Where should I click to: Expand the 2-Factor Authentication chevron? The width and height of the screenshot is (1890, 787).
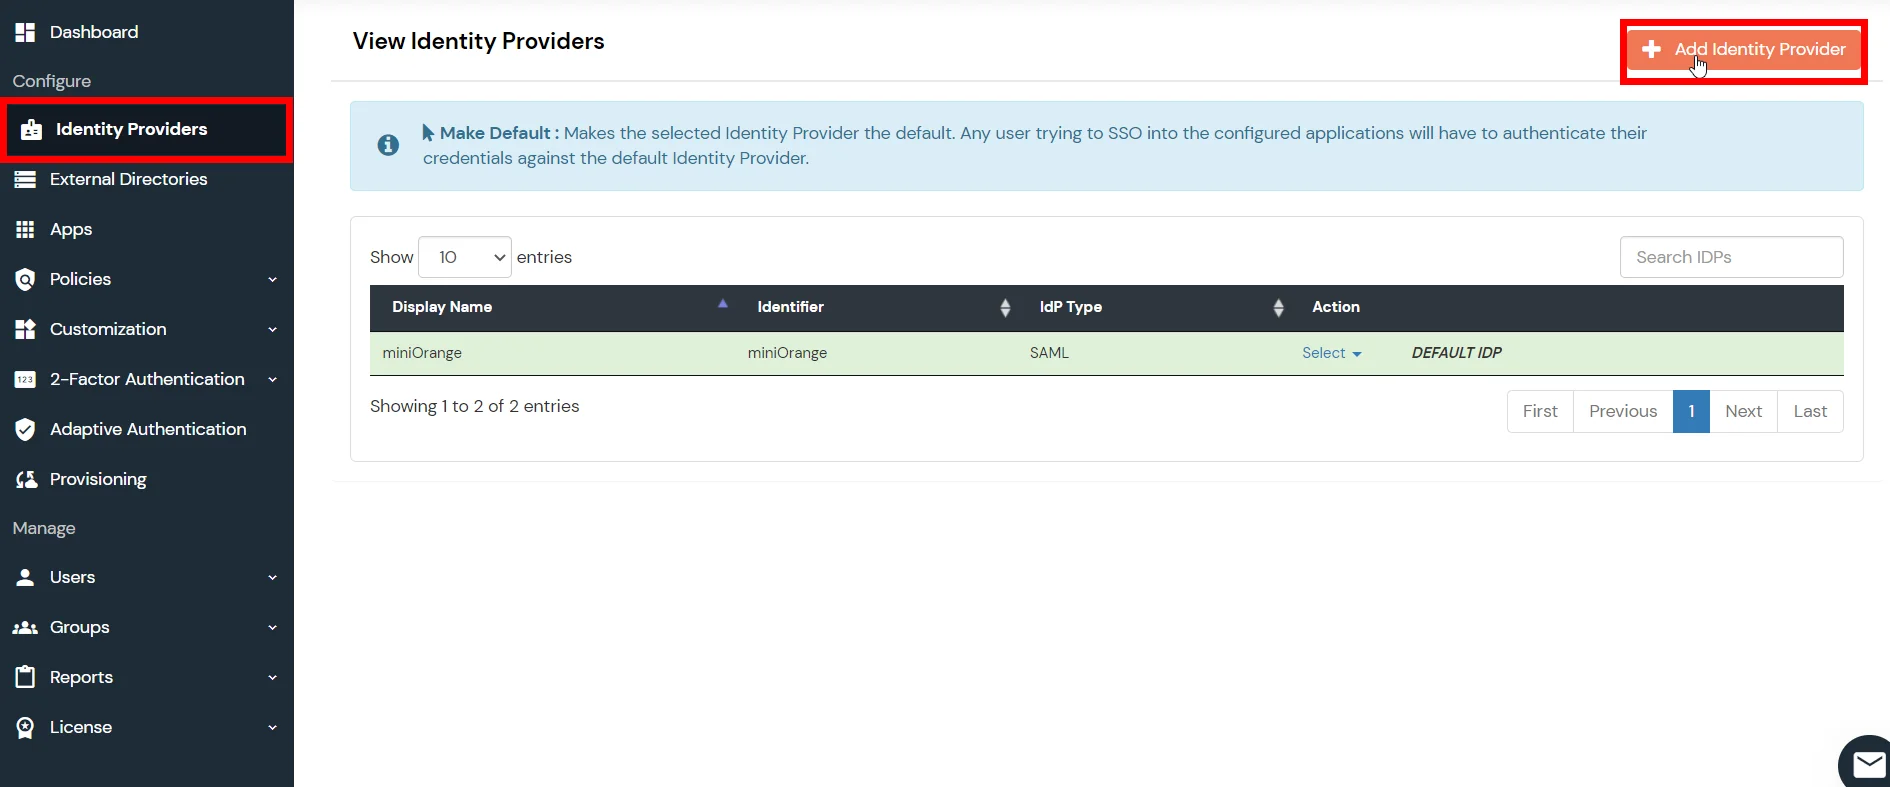click(x=272, y=380)
